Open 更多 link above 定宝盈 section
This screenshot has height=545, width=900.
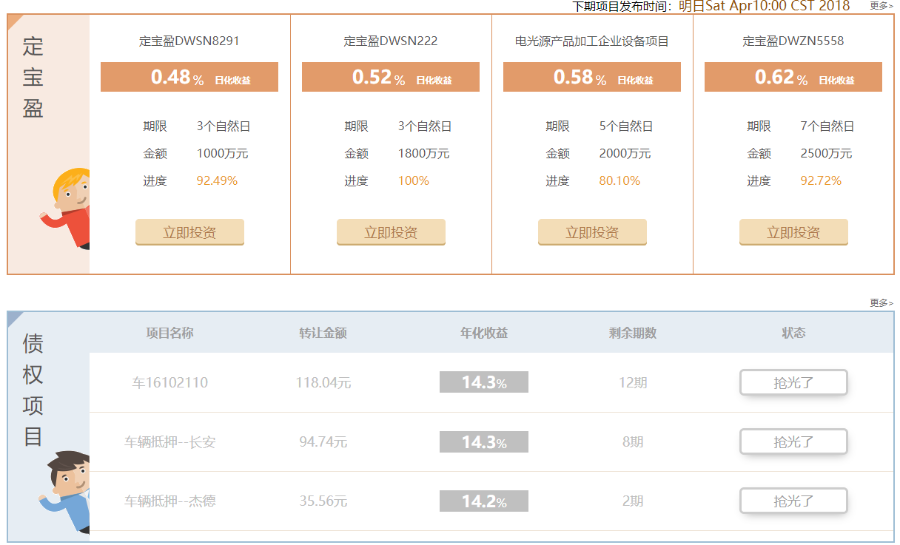point(881,6)
